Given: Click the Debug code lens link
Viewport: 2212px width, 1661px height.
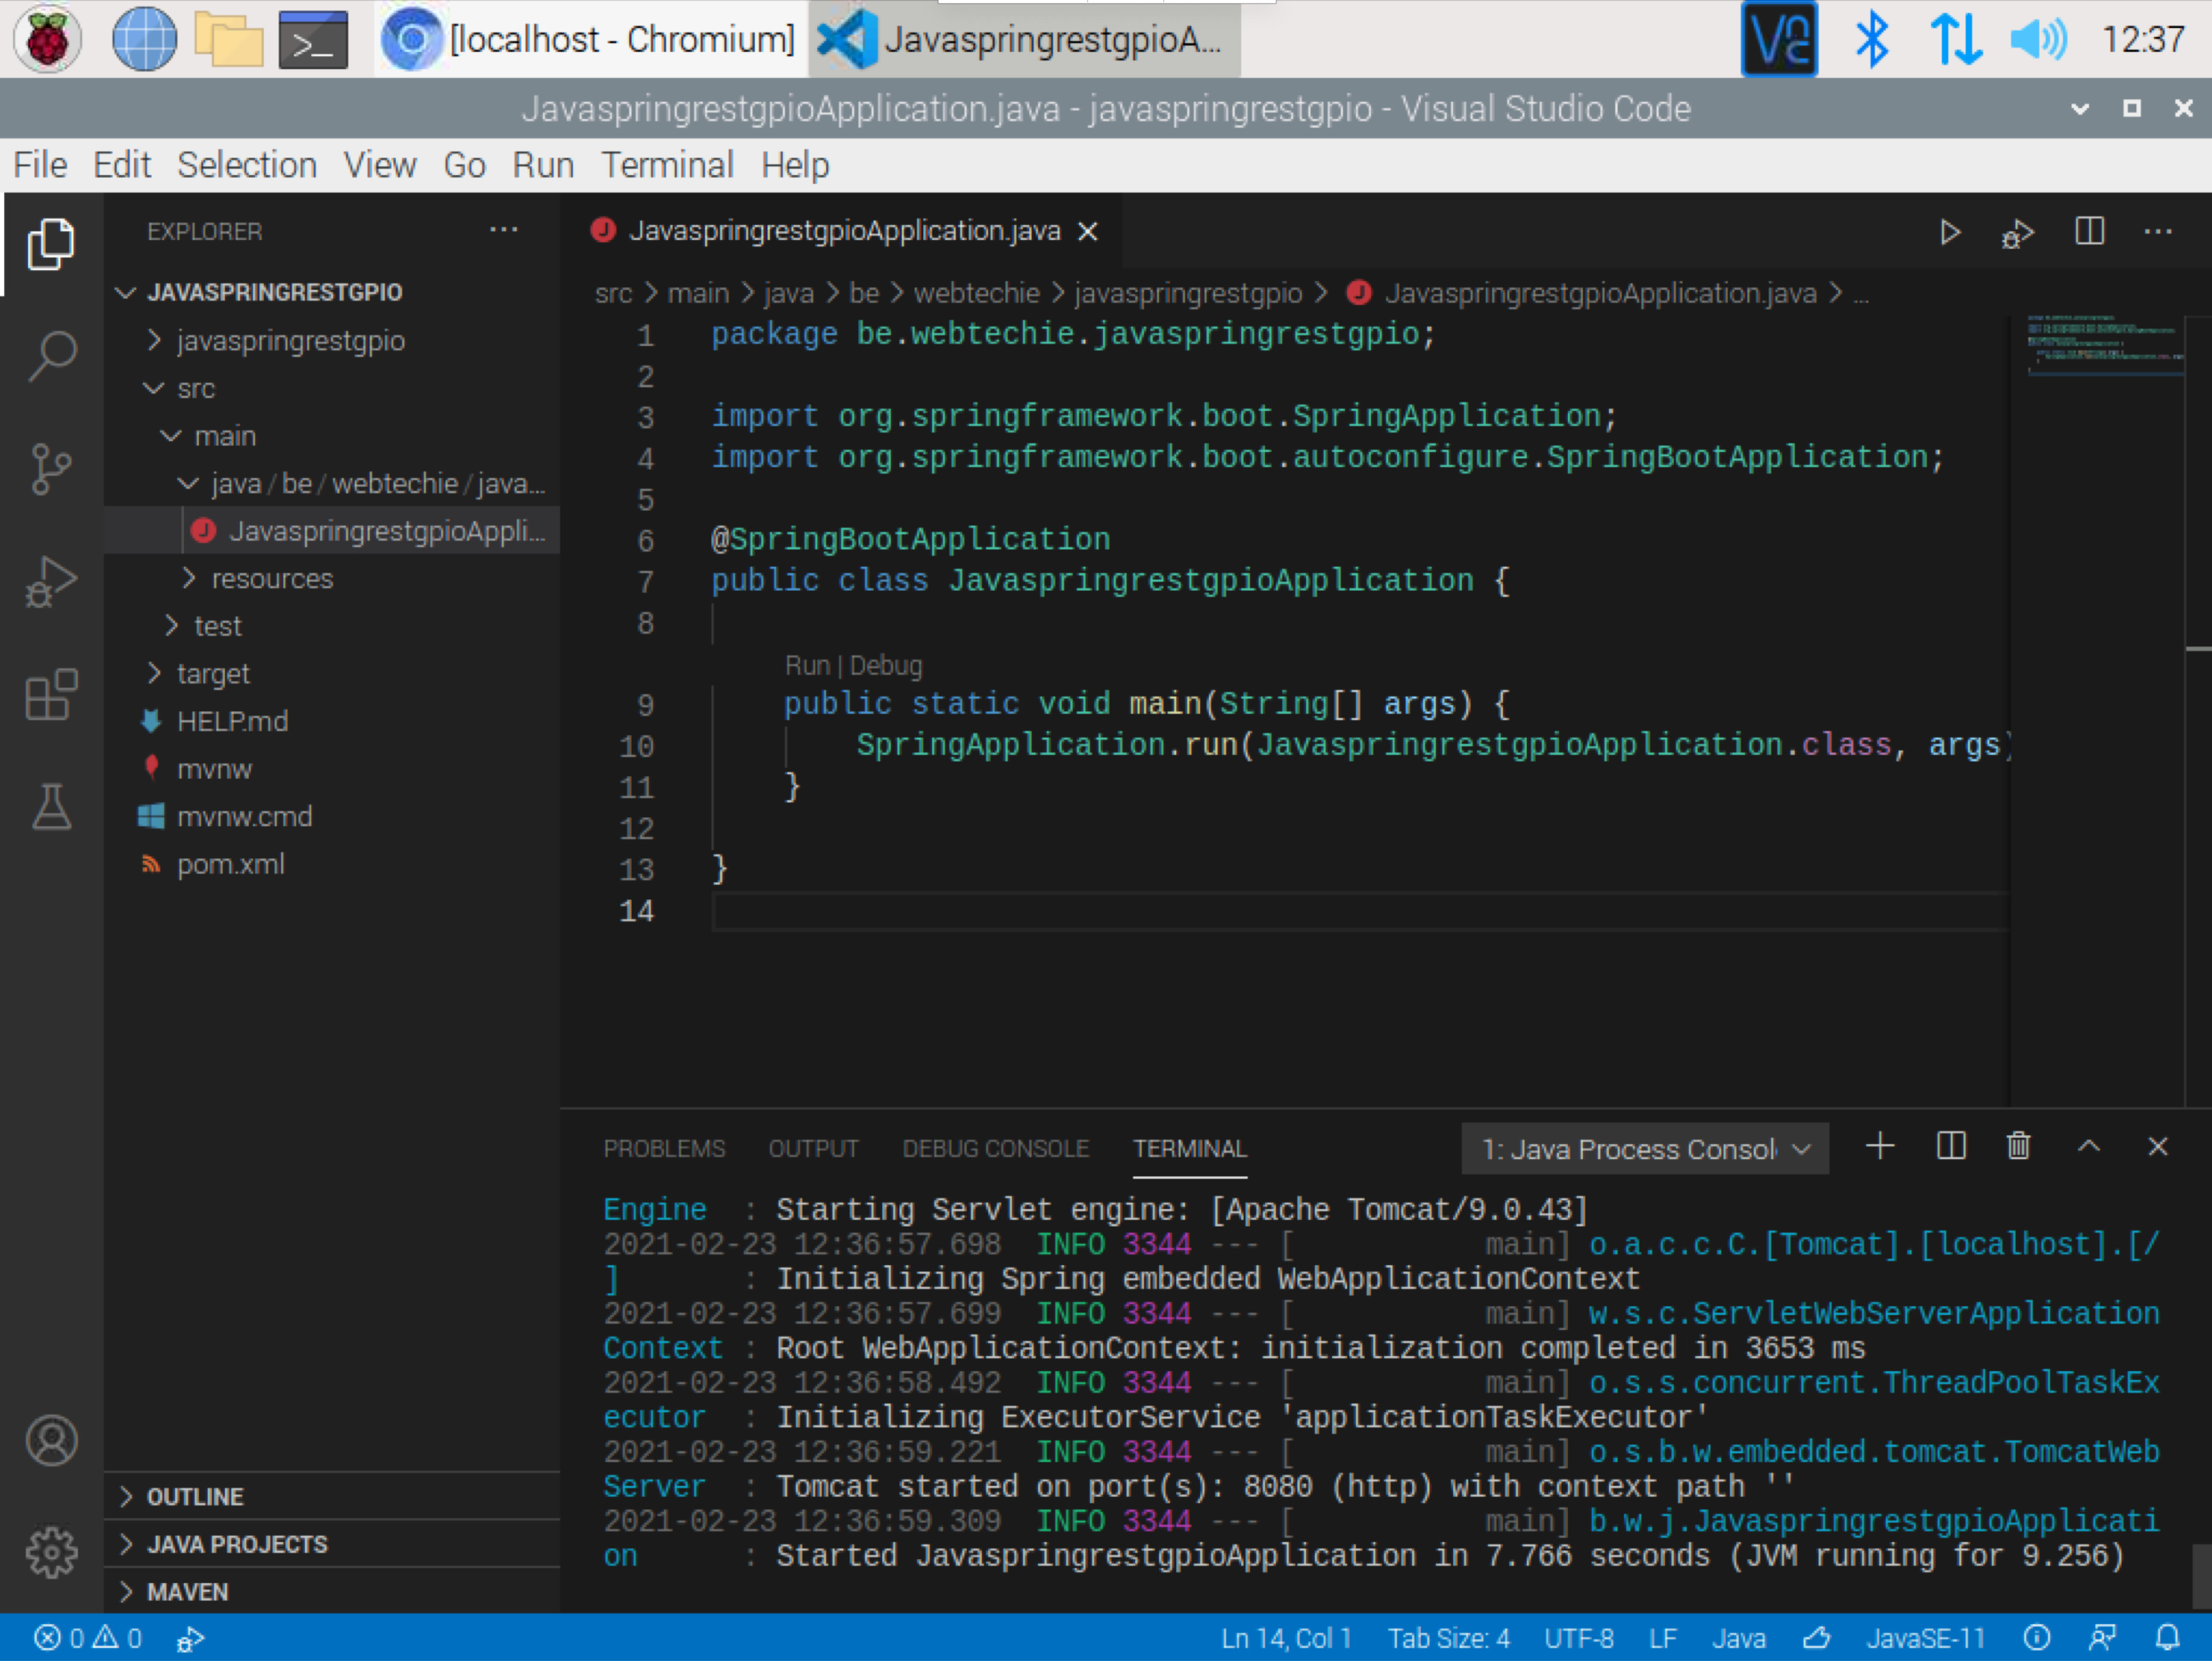Looking at the screenshot, I should (886, 665).
